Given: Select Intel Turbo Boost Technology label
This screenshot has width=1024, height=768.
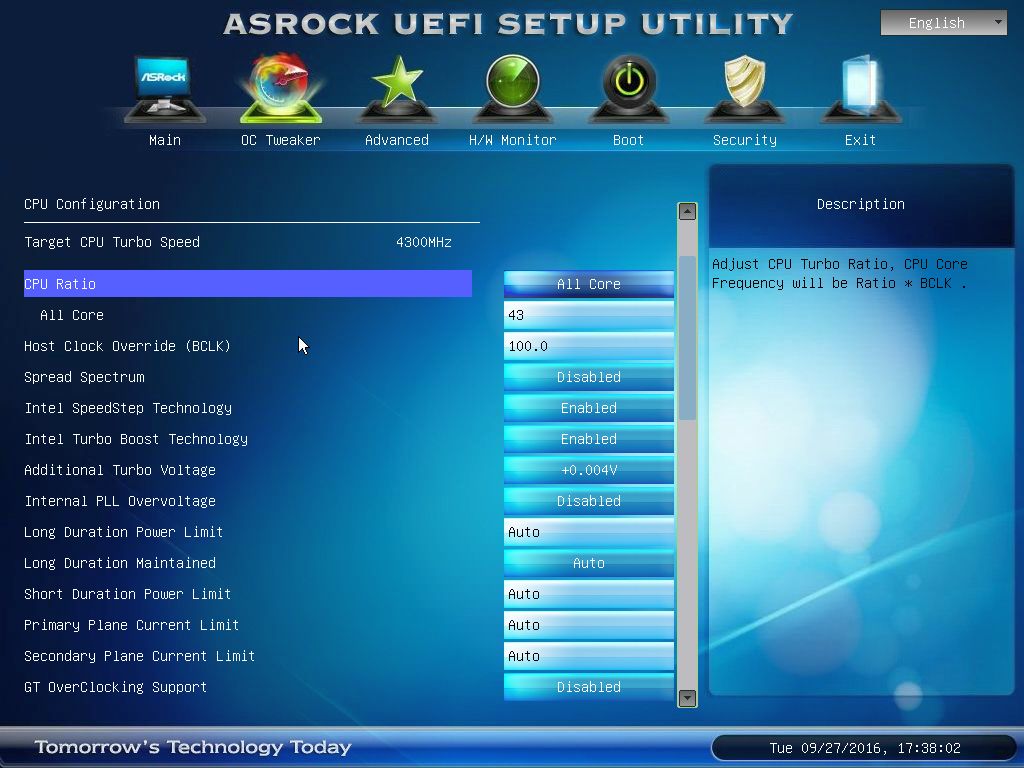Looking at the screenshot, I should pos(136,439).
